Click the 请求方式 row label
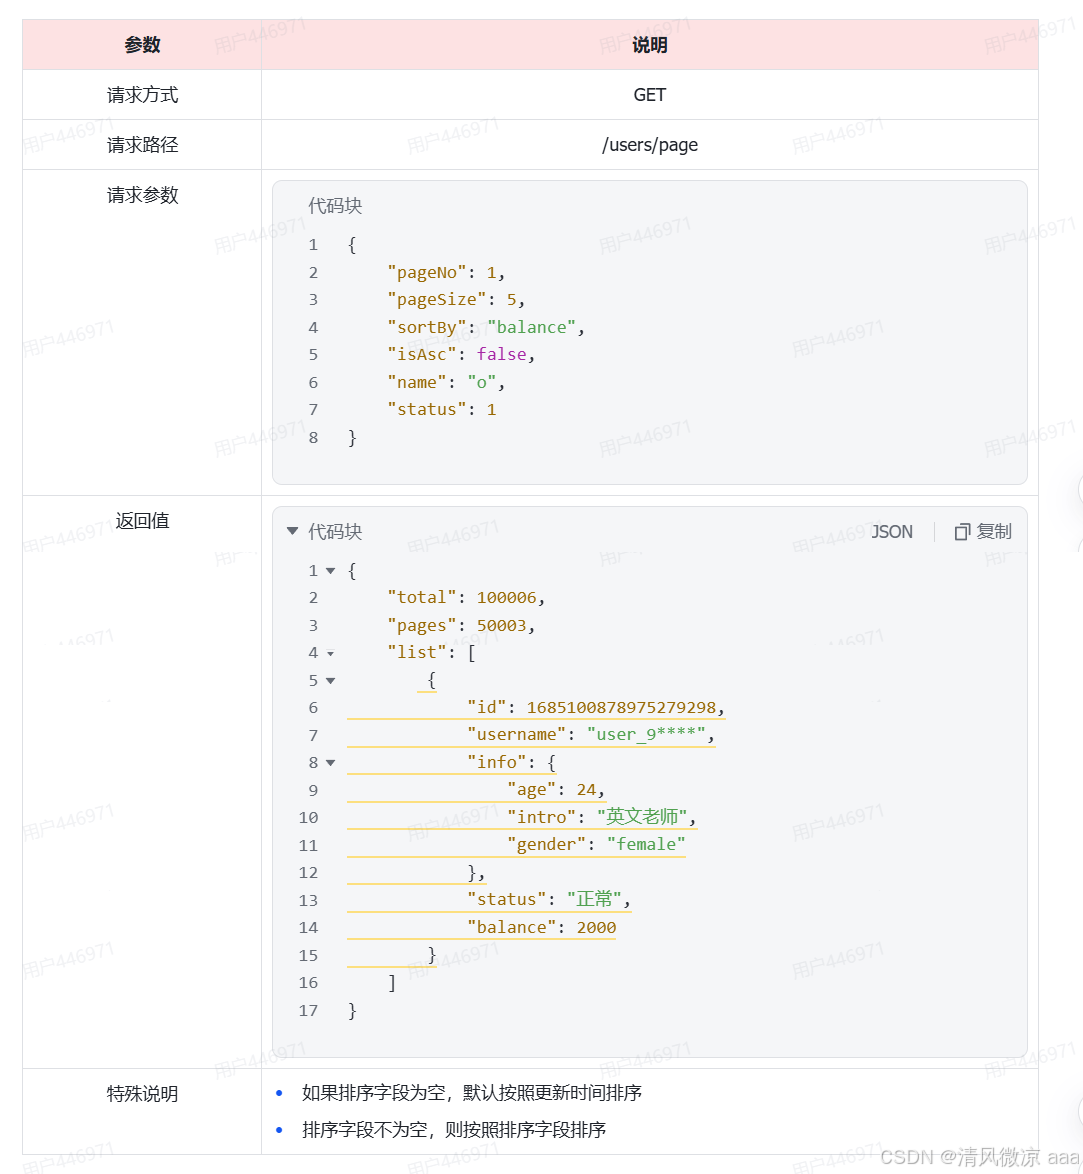Screen dimensions: 1083x1174 [142, 95]
